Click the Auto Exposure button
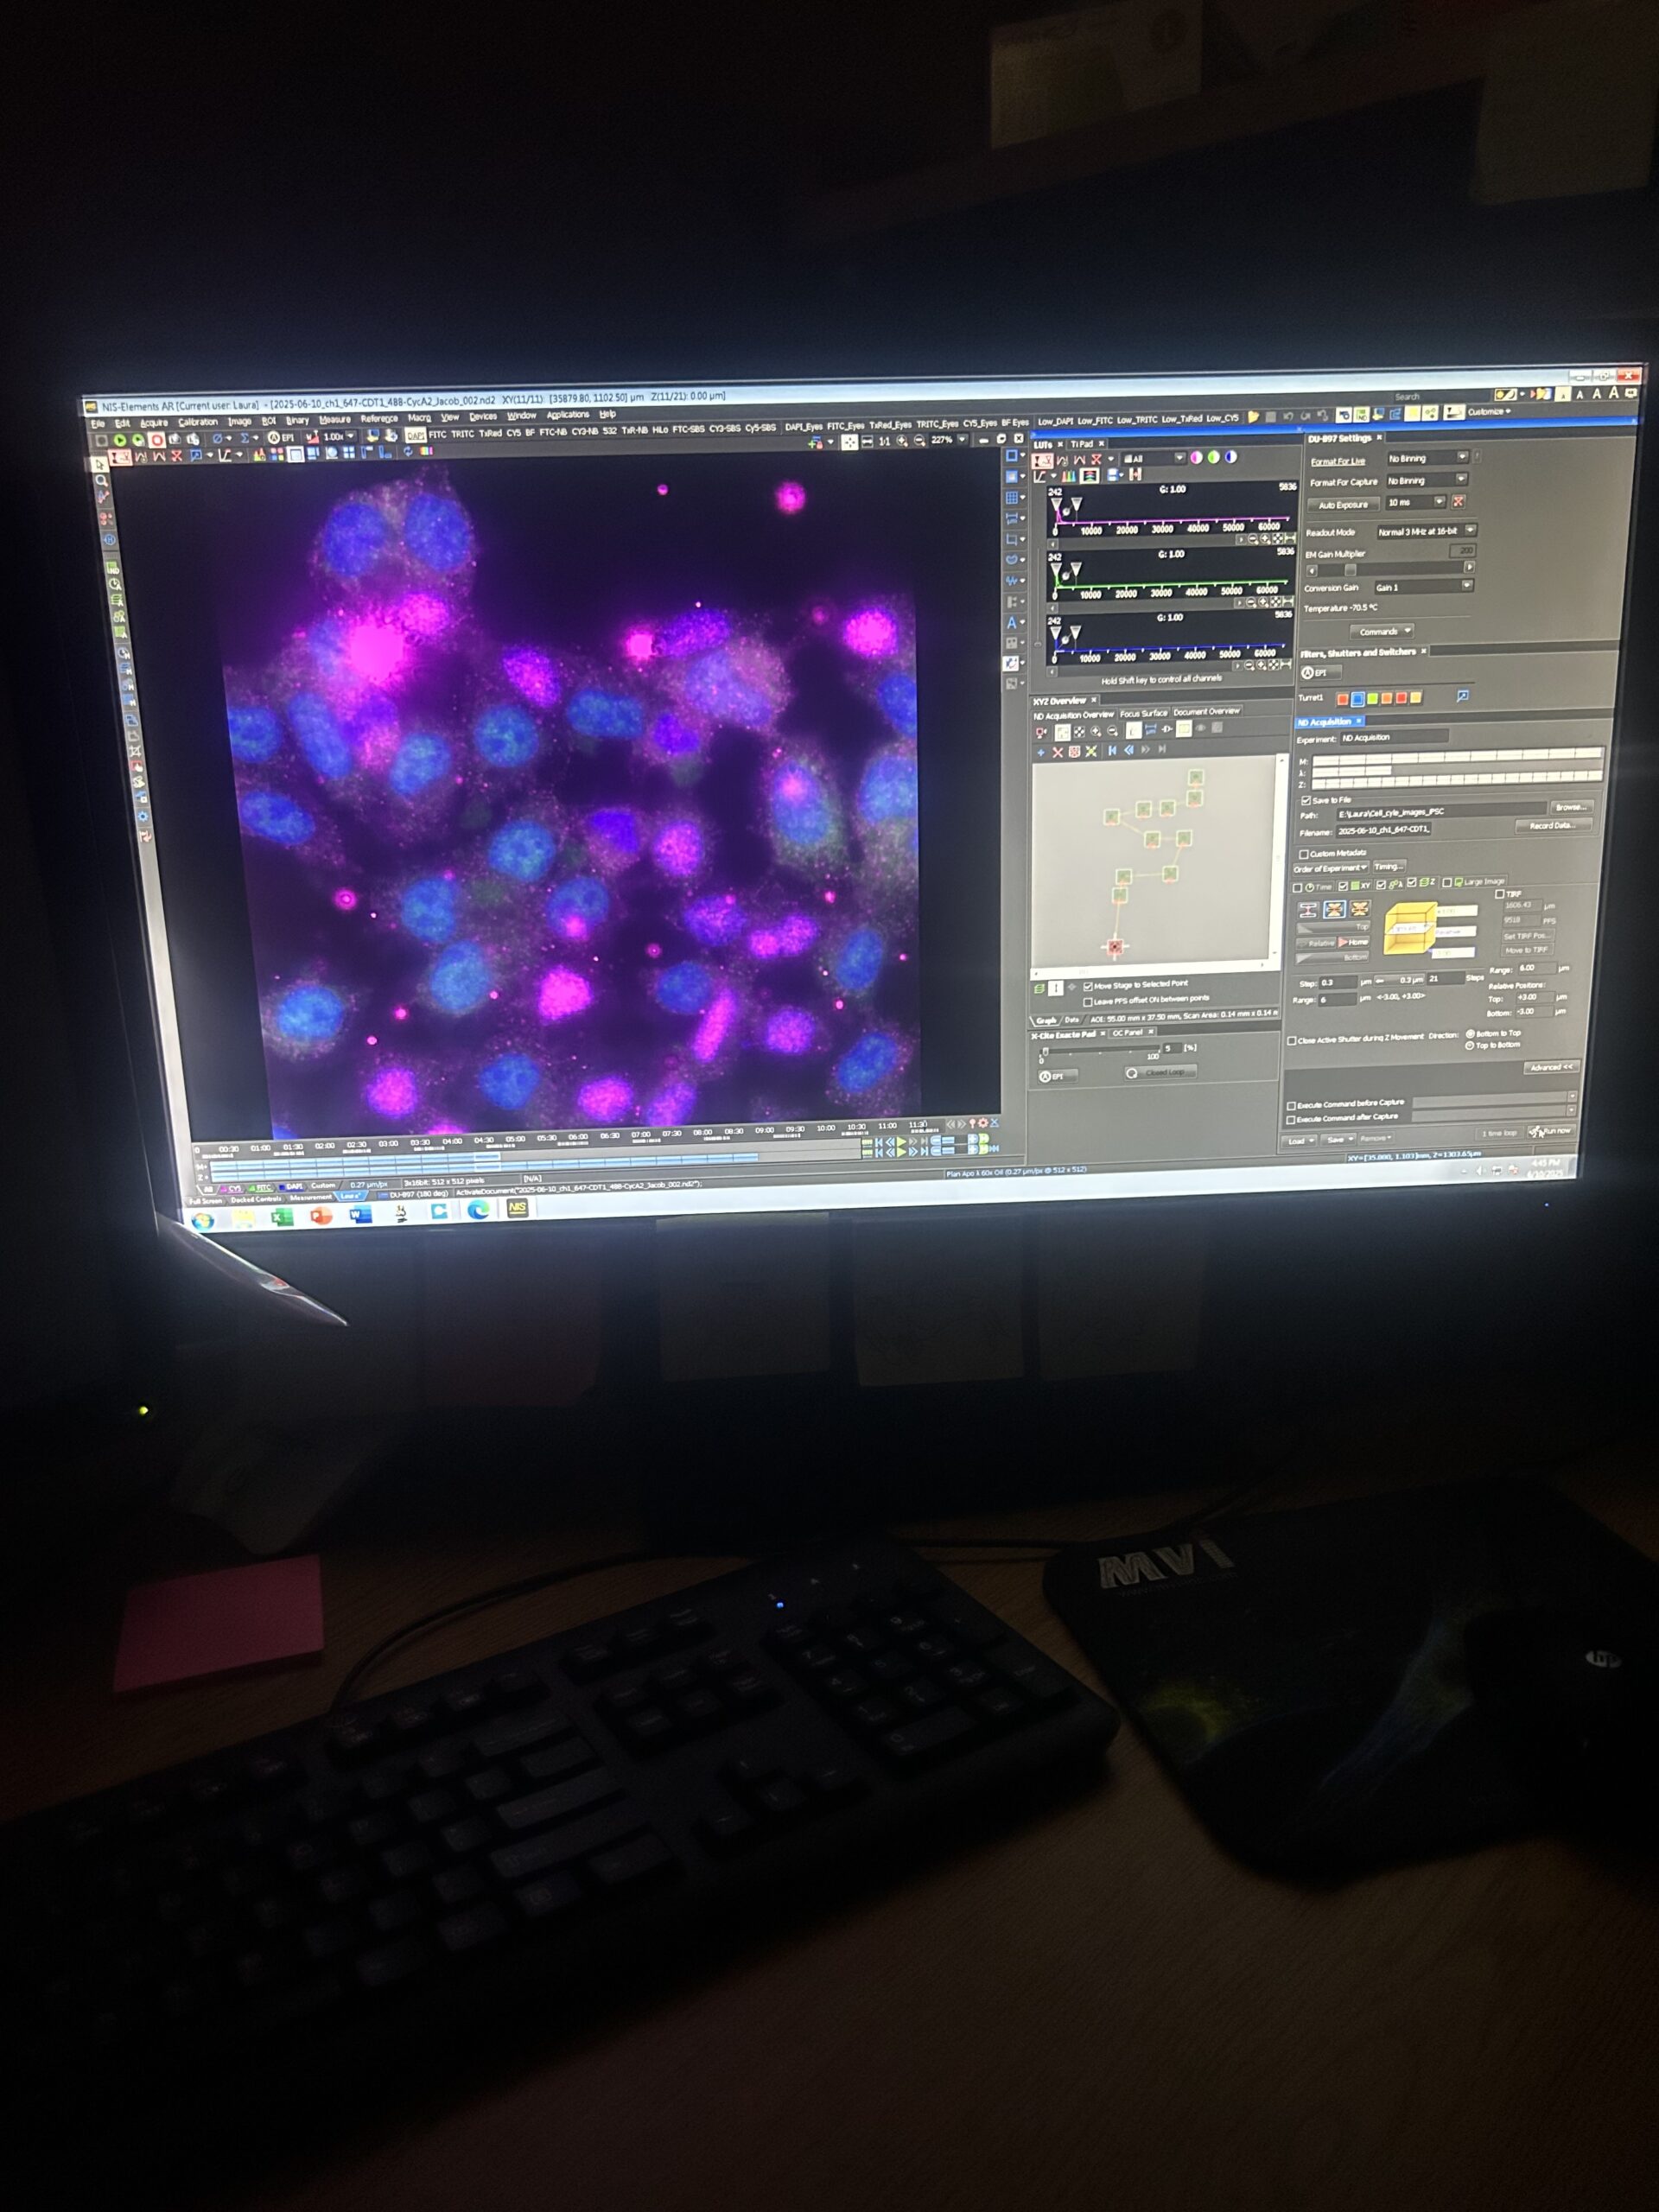 click(1342, 505)
